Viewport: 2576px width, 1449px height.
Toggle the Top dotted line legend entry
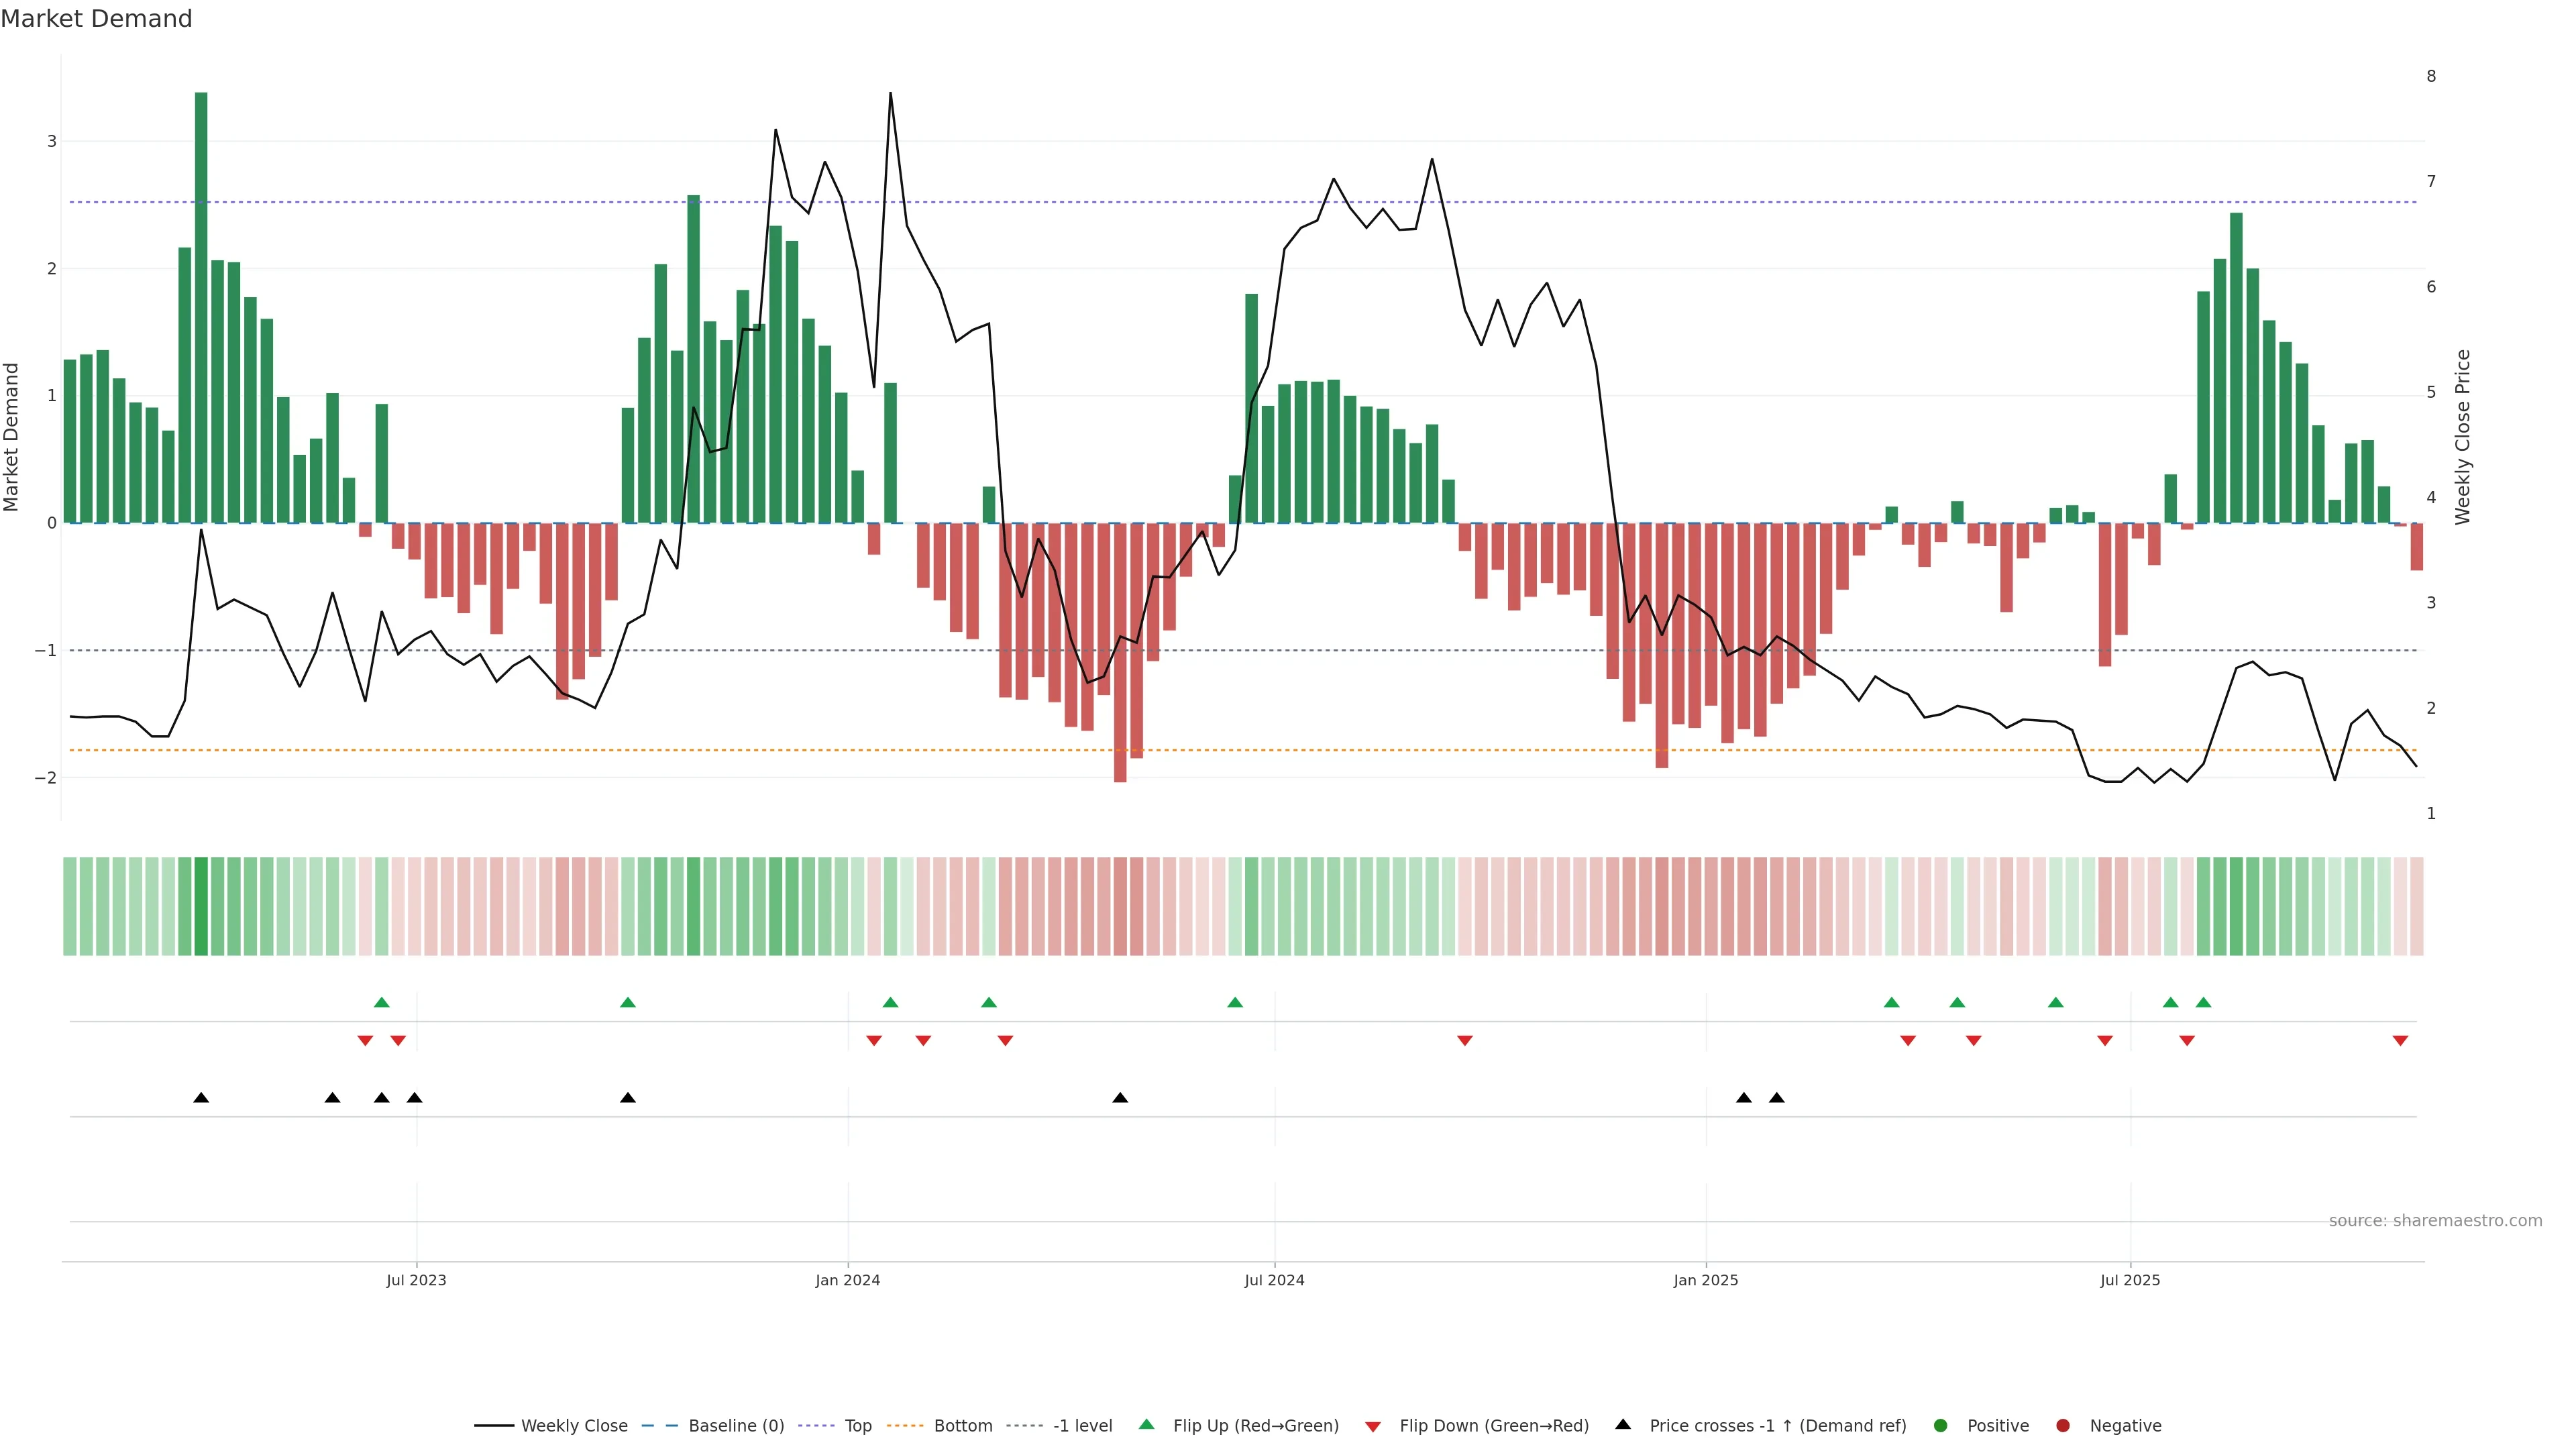point(857,1425)
